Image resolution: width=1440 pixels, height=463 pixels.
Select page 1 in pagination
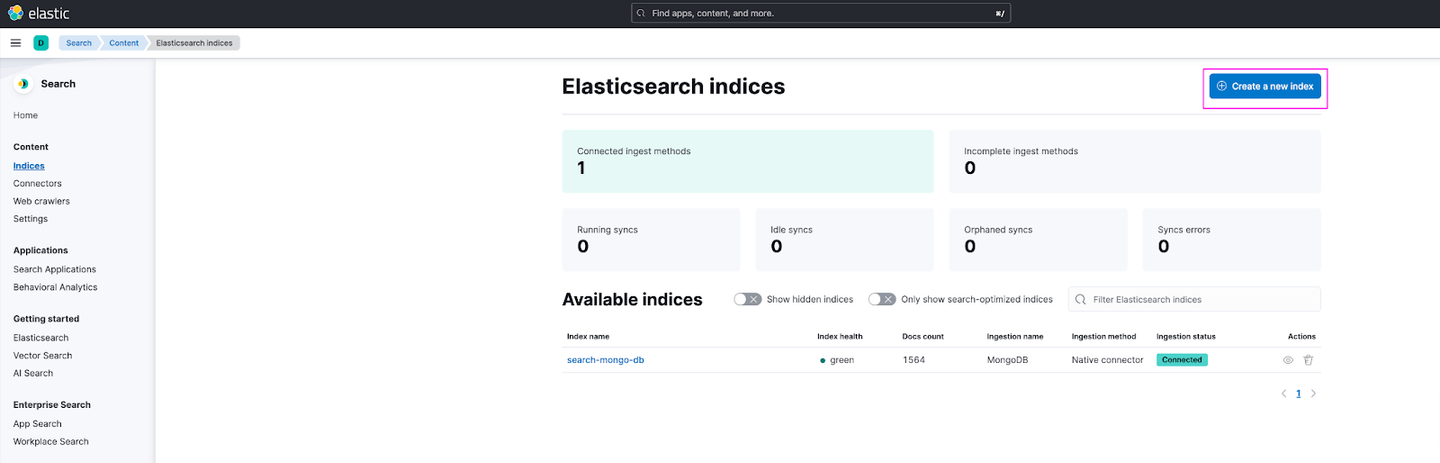coord(1298,394)
